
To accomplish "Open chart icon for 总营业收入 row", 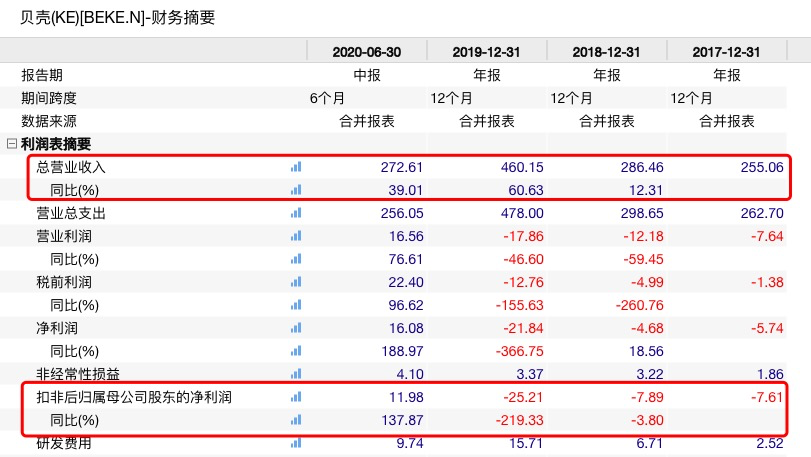I will coord(295,167).
